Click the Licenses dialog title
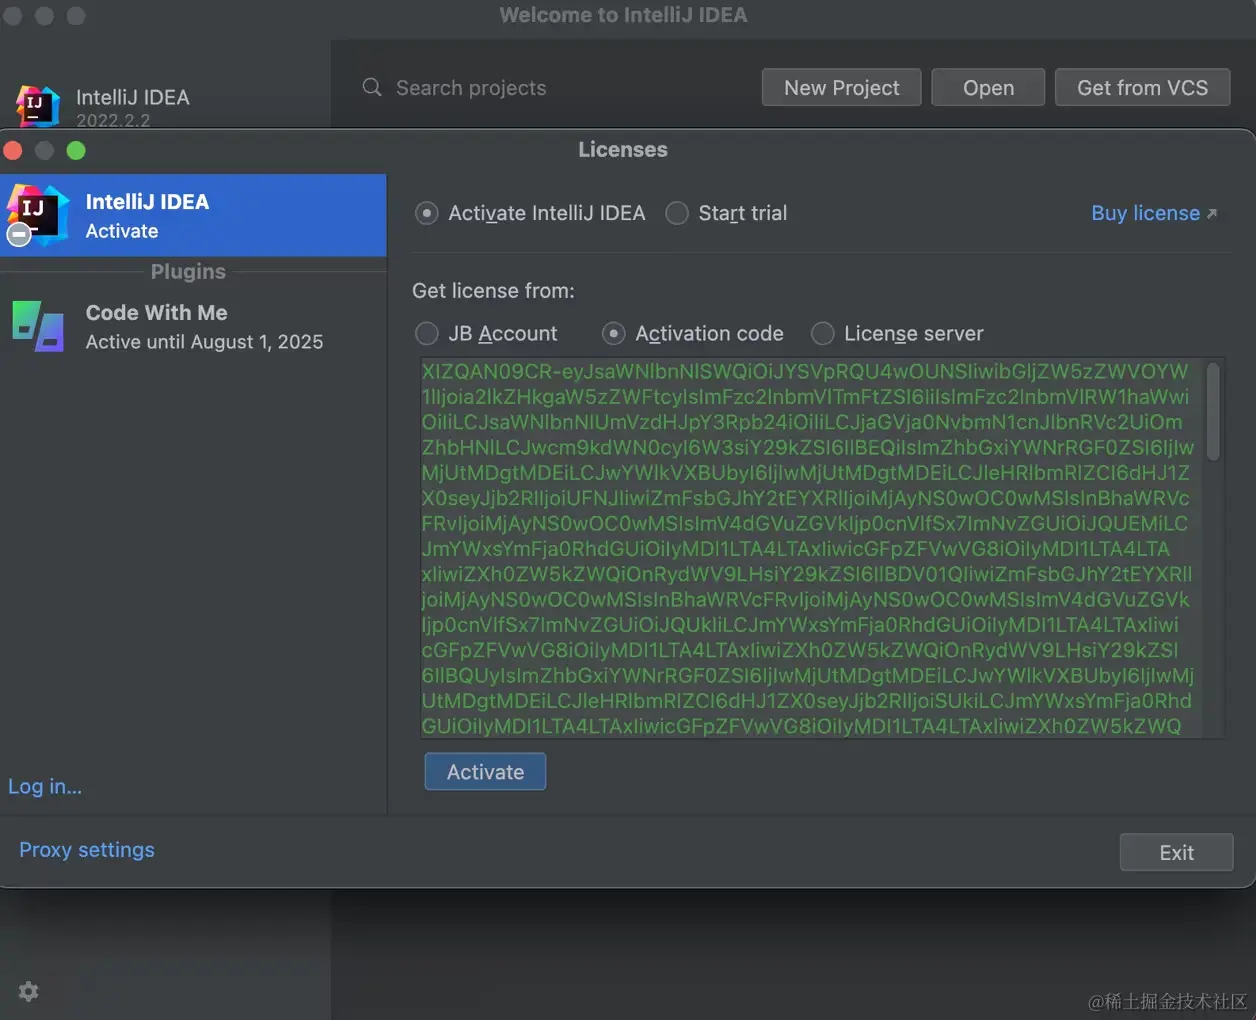Viewport: 1256px width, 1020px height. (623, 149)
